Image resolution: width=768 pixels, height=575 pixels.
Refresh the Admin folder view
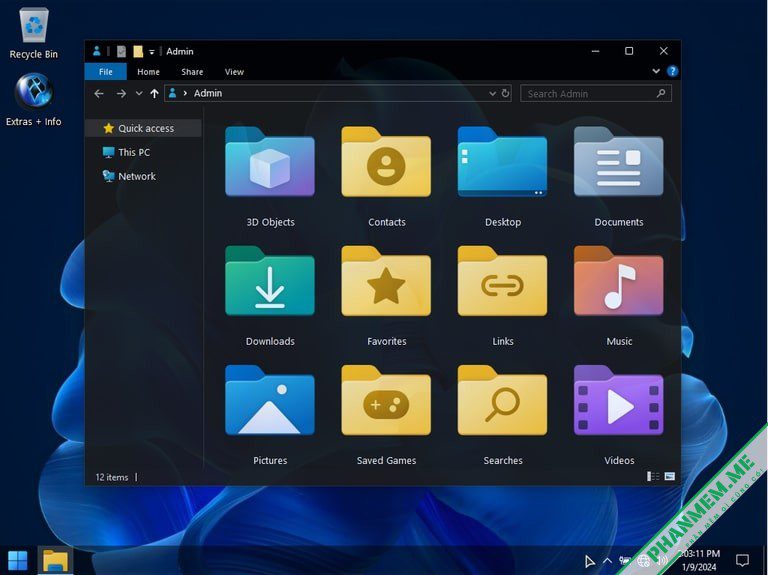(505, 93)
